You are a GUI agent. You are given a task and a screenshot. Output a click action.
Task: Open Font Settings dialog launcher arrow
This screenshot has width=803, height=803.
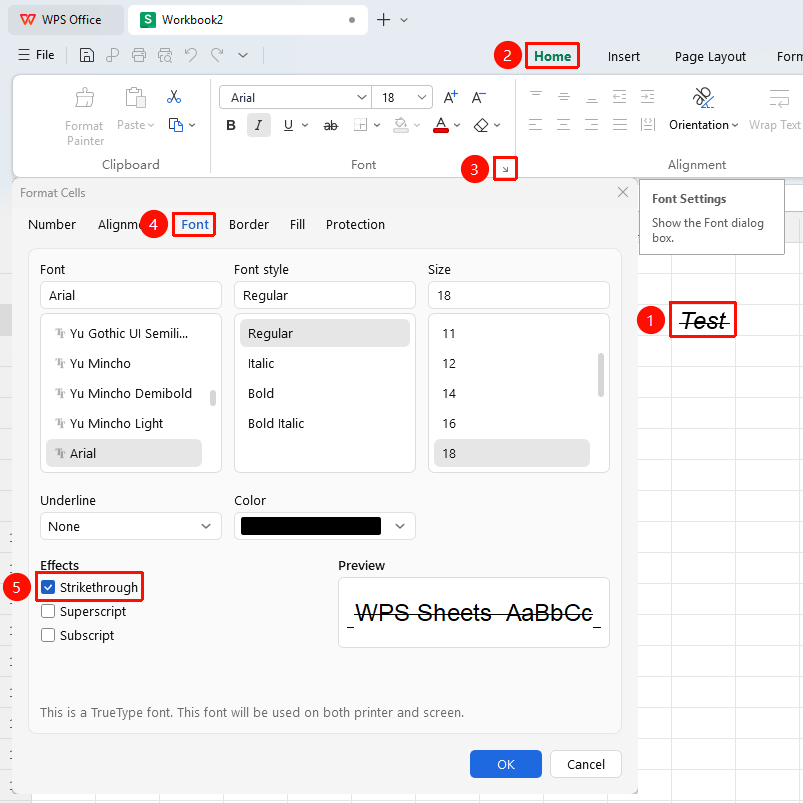pos(505,168)
